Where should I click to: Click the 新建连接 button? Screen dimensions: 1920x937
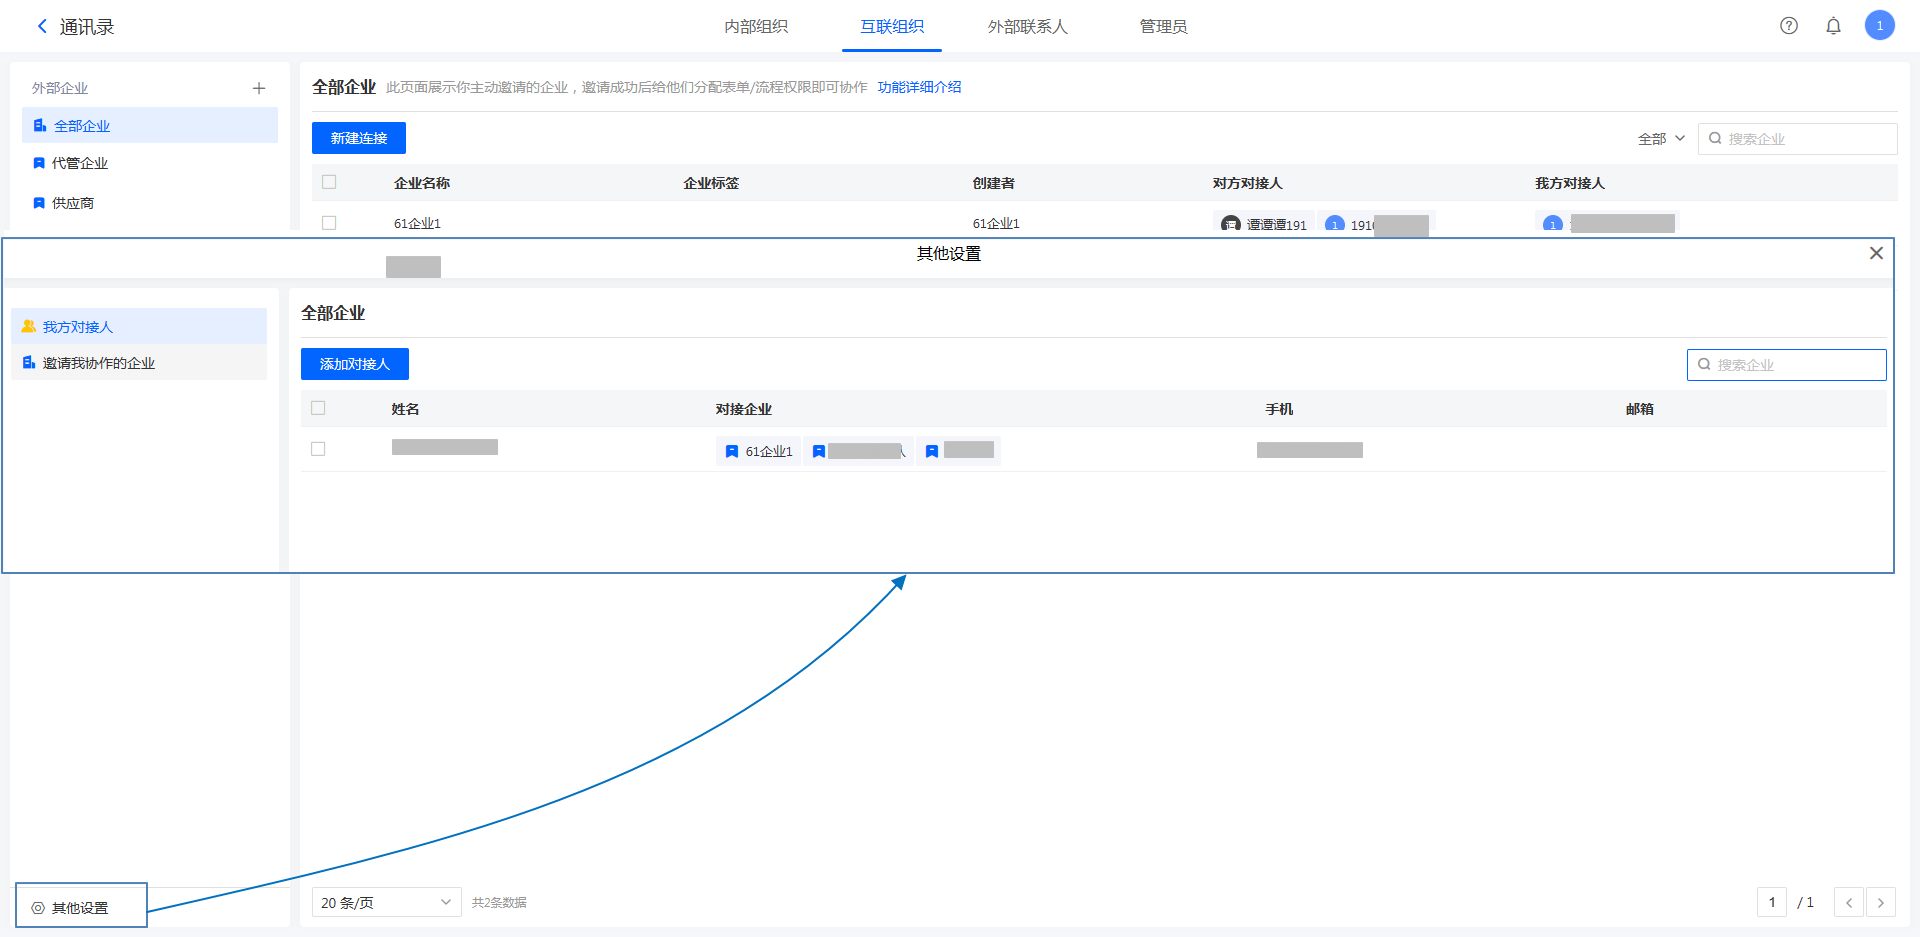(x=358, y=138)
